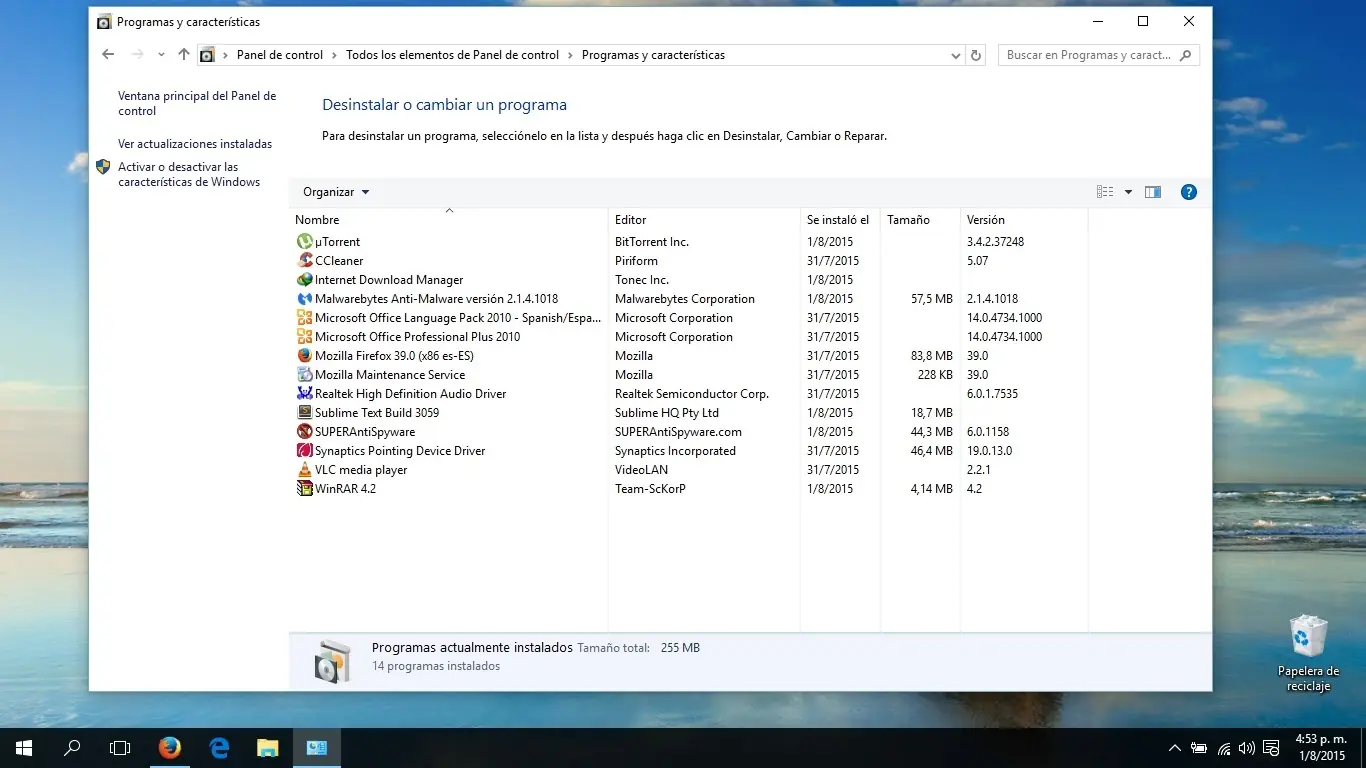Image resolution: width=1366 pixels, height=768 pixels.
Task: Select the CCleaner icon in list
Action: pos(305,261)
